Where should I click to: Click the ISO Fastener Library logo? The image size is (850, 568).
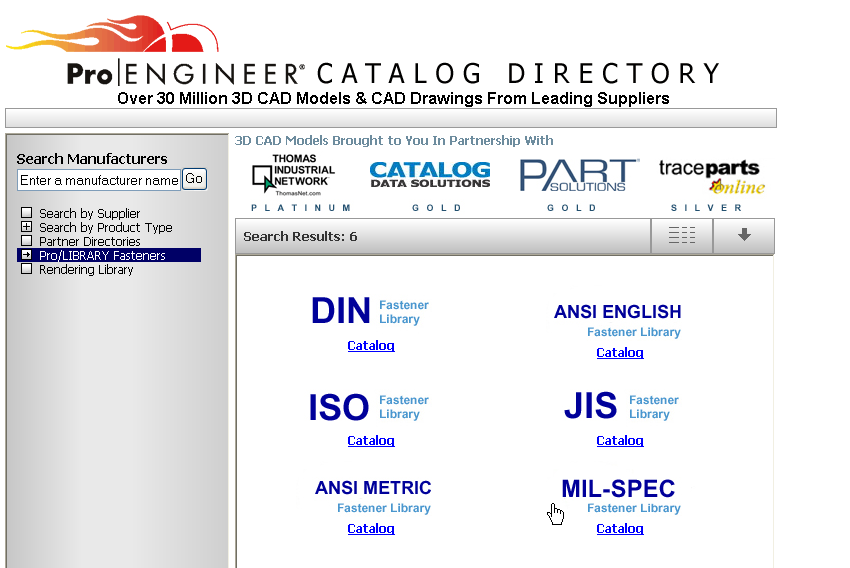click(x=369, y=407)
